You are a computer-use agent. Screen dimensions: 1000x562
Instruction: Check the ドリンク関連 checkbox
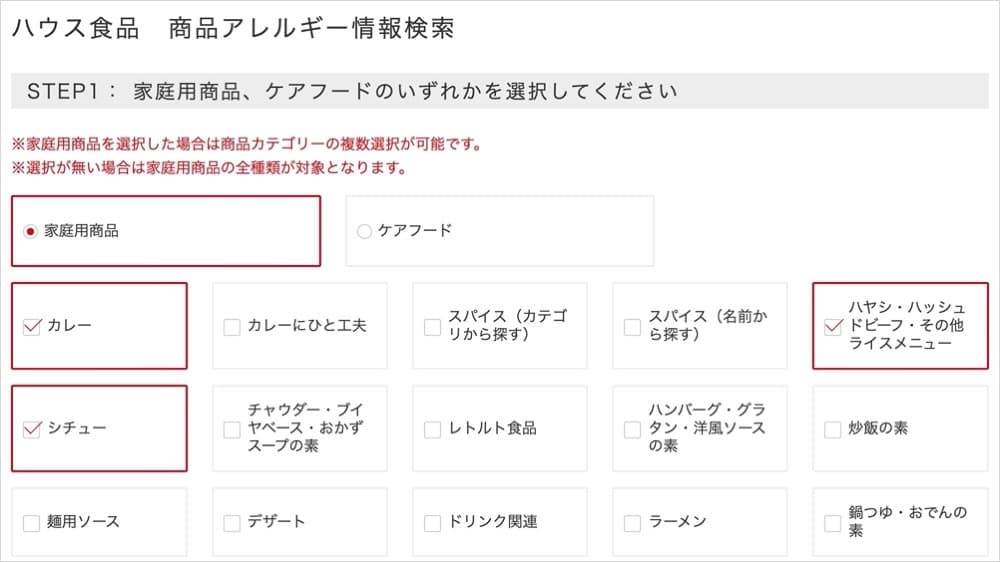click(x=432, y=523)
